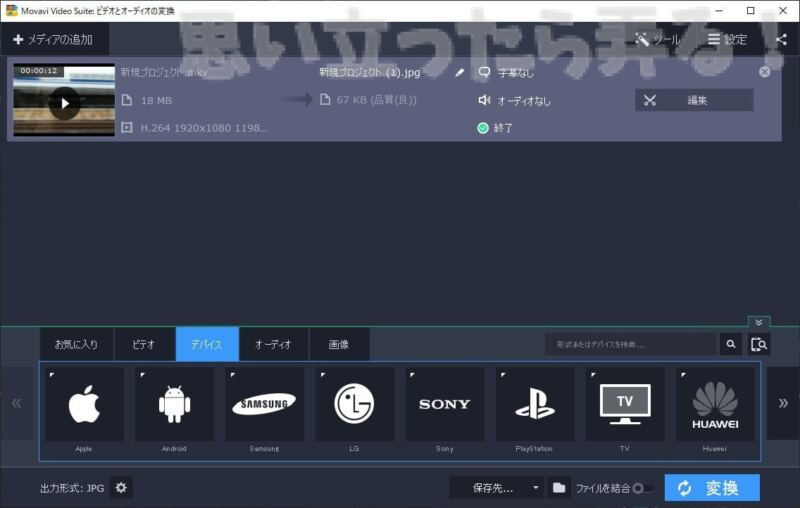Screen dimensions: 800x508
Task: Click the output filename 新規プロジェクト (1).jpg
Action: 369,72
